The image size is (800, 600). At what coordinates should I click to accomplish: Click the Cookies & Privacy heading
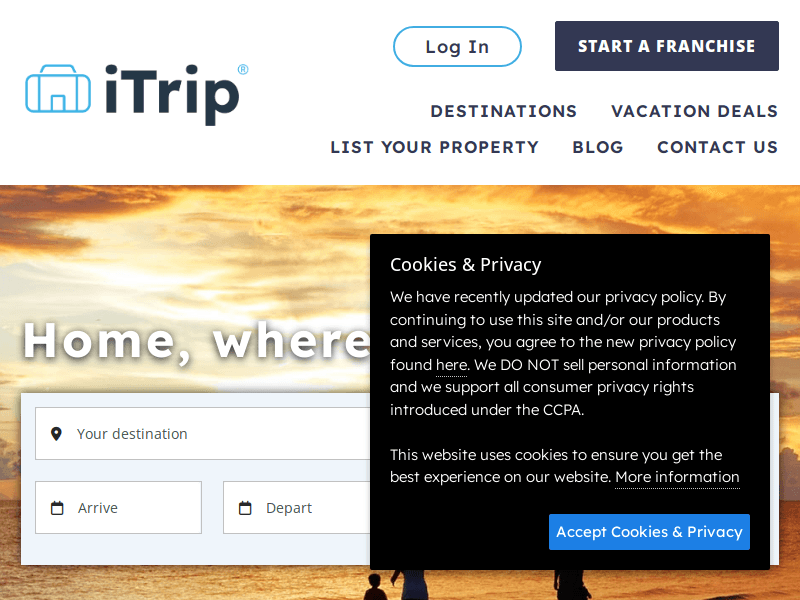pyautogui.click(x=465, y=265)
